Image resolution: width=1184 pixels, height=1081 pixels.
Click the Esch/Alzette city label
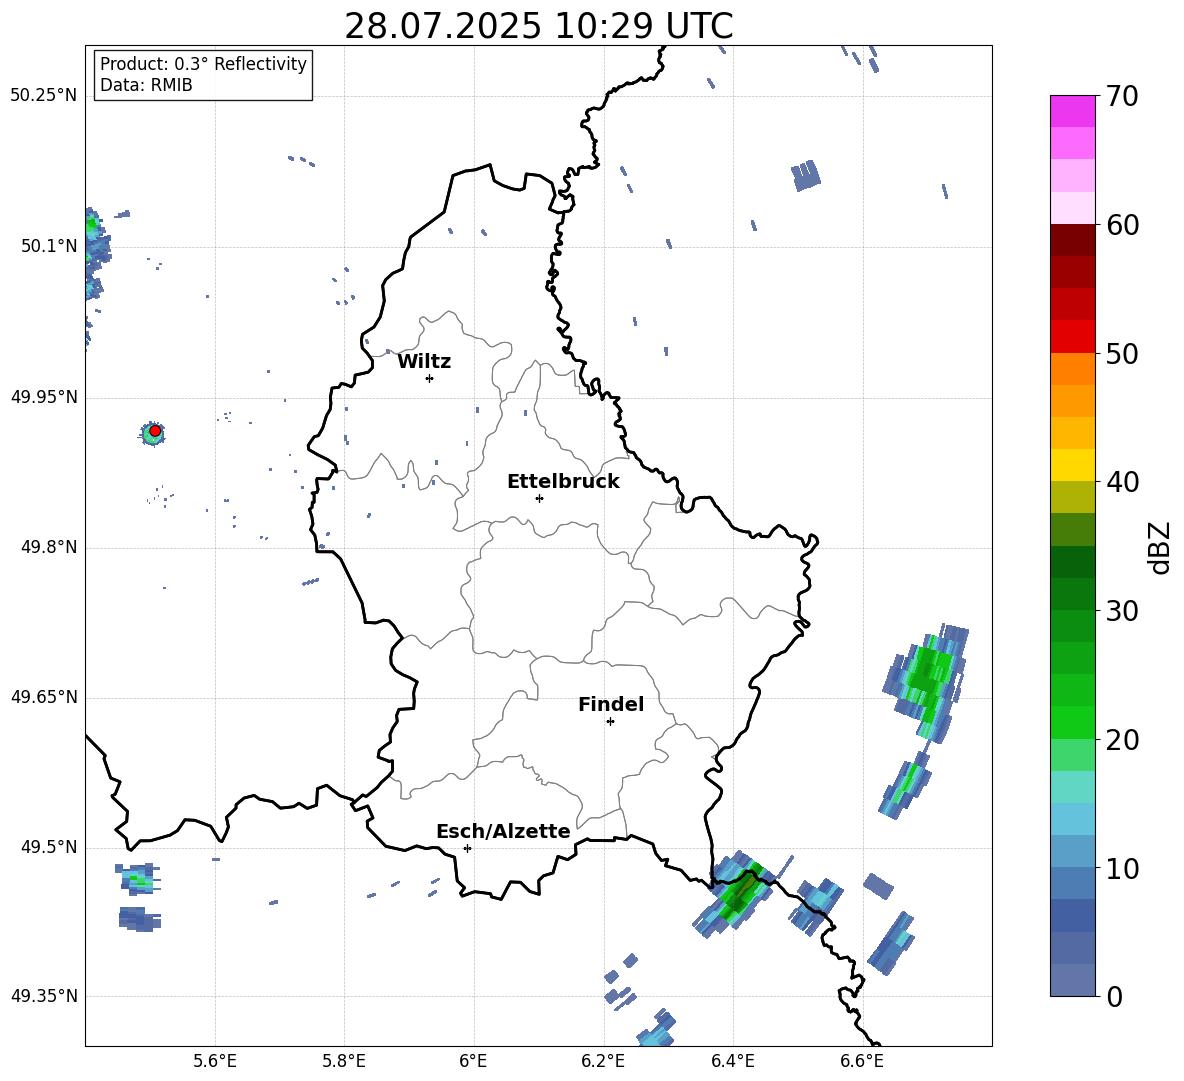tap(504, 831)
